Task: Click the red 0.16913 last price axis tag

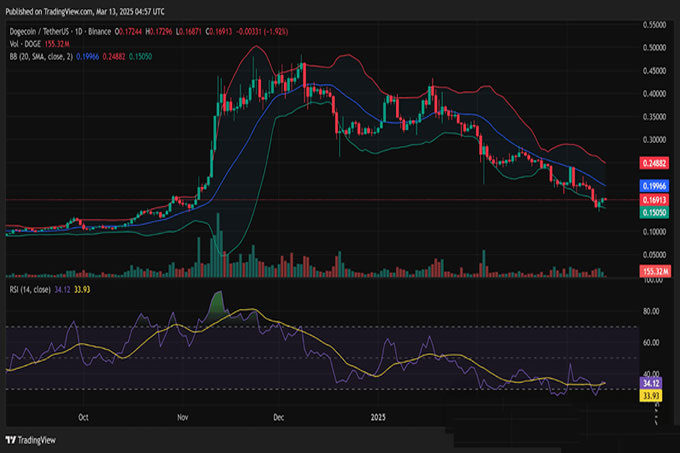Action: [654, 200]
